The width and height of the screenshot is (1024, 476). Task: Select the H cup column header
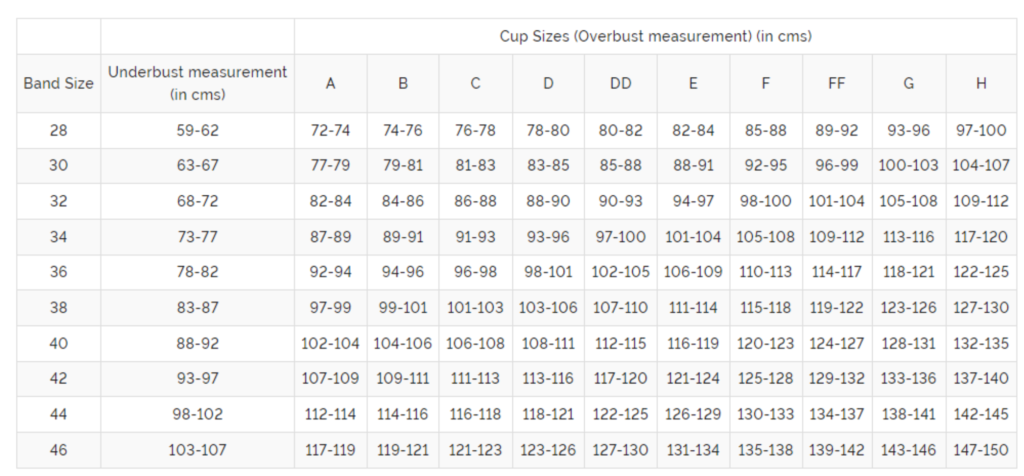981,83
